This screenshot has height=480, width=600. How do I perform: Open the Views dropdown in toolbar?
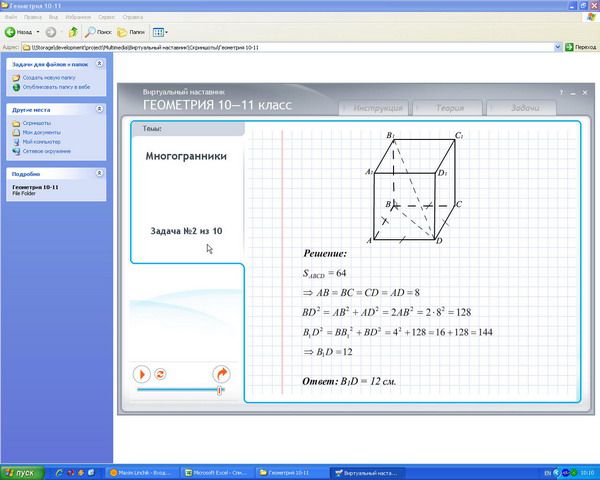click(x=160, y=32)
